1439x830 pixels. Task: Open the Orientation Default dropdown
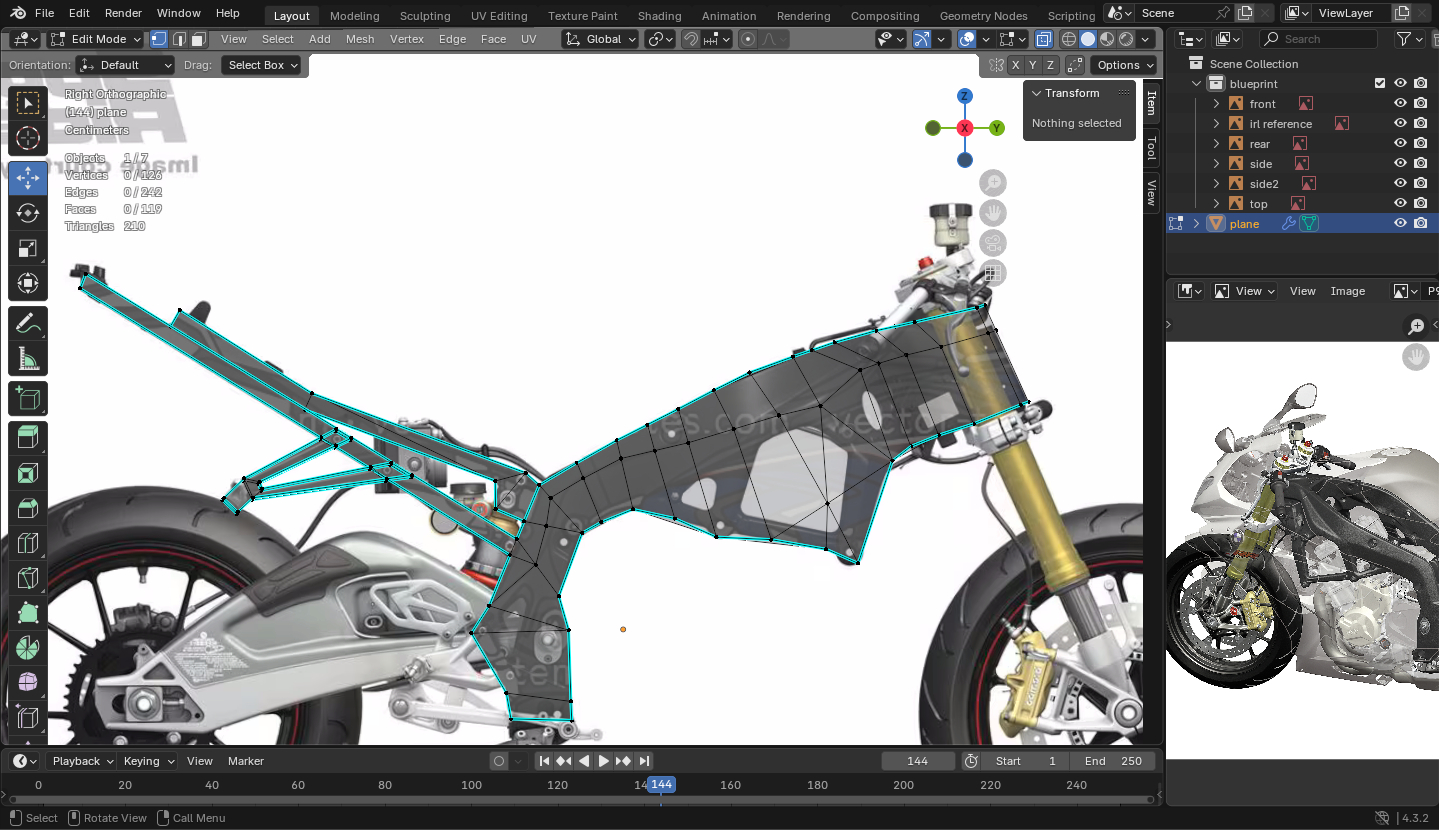126,65
